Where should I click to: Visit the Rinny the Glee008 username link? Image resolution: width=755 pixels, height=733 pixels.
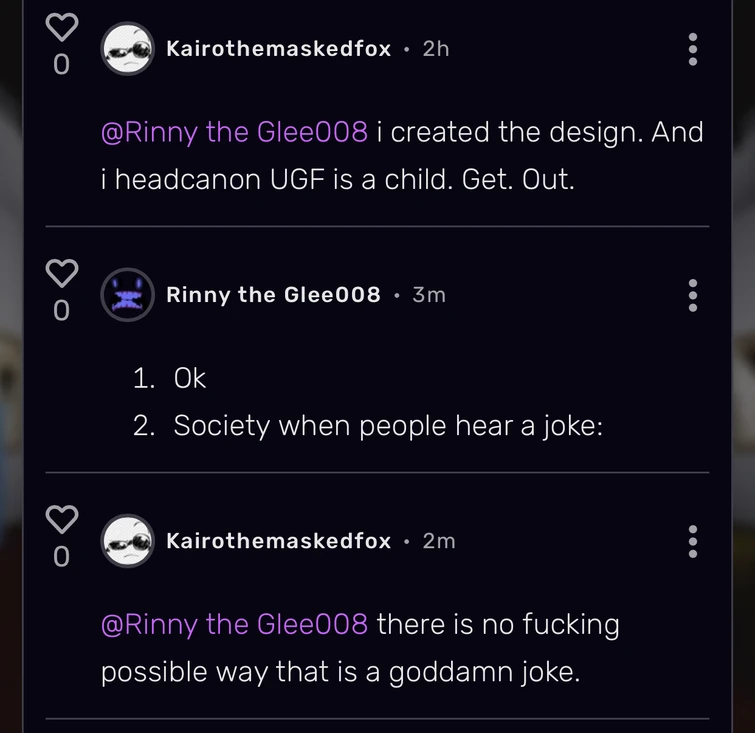coord(273,295)
